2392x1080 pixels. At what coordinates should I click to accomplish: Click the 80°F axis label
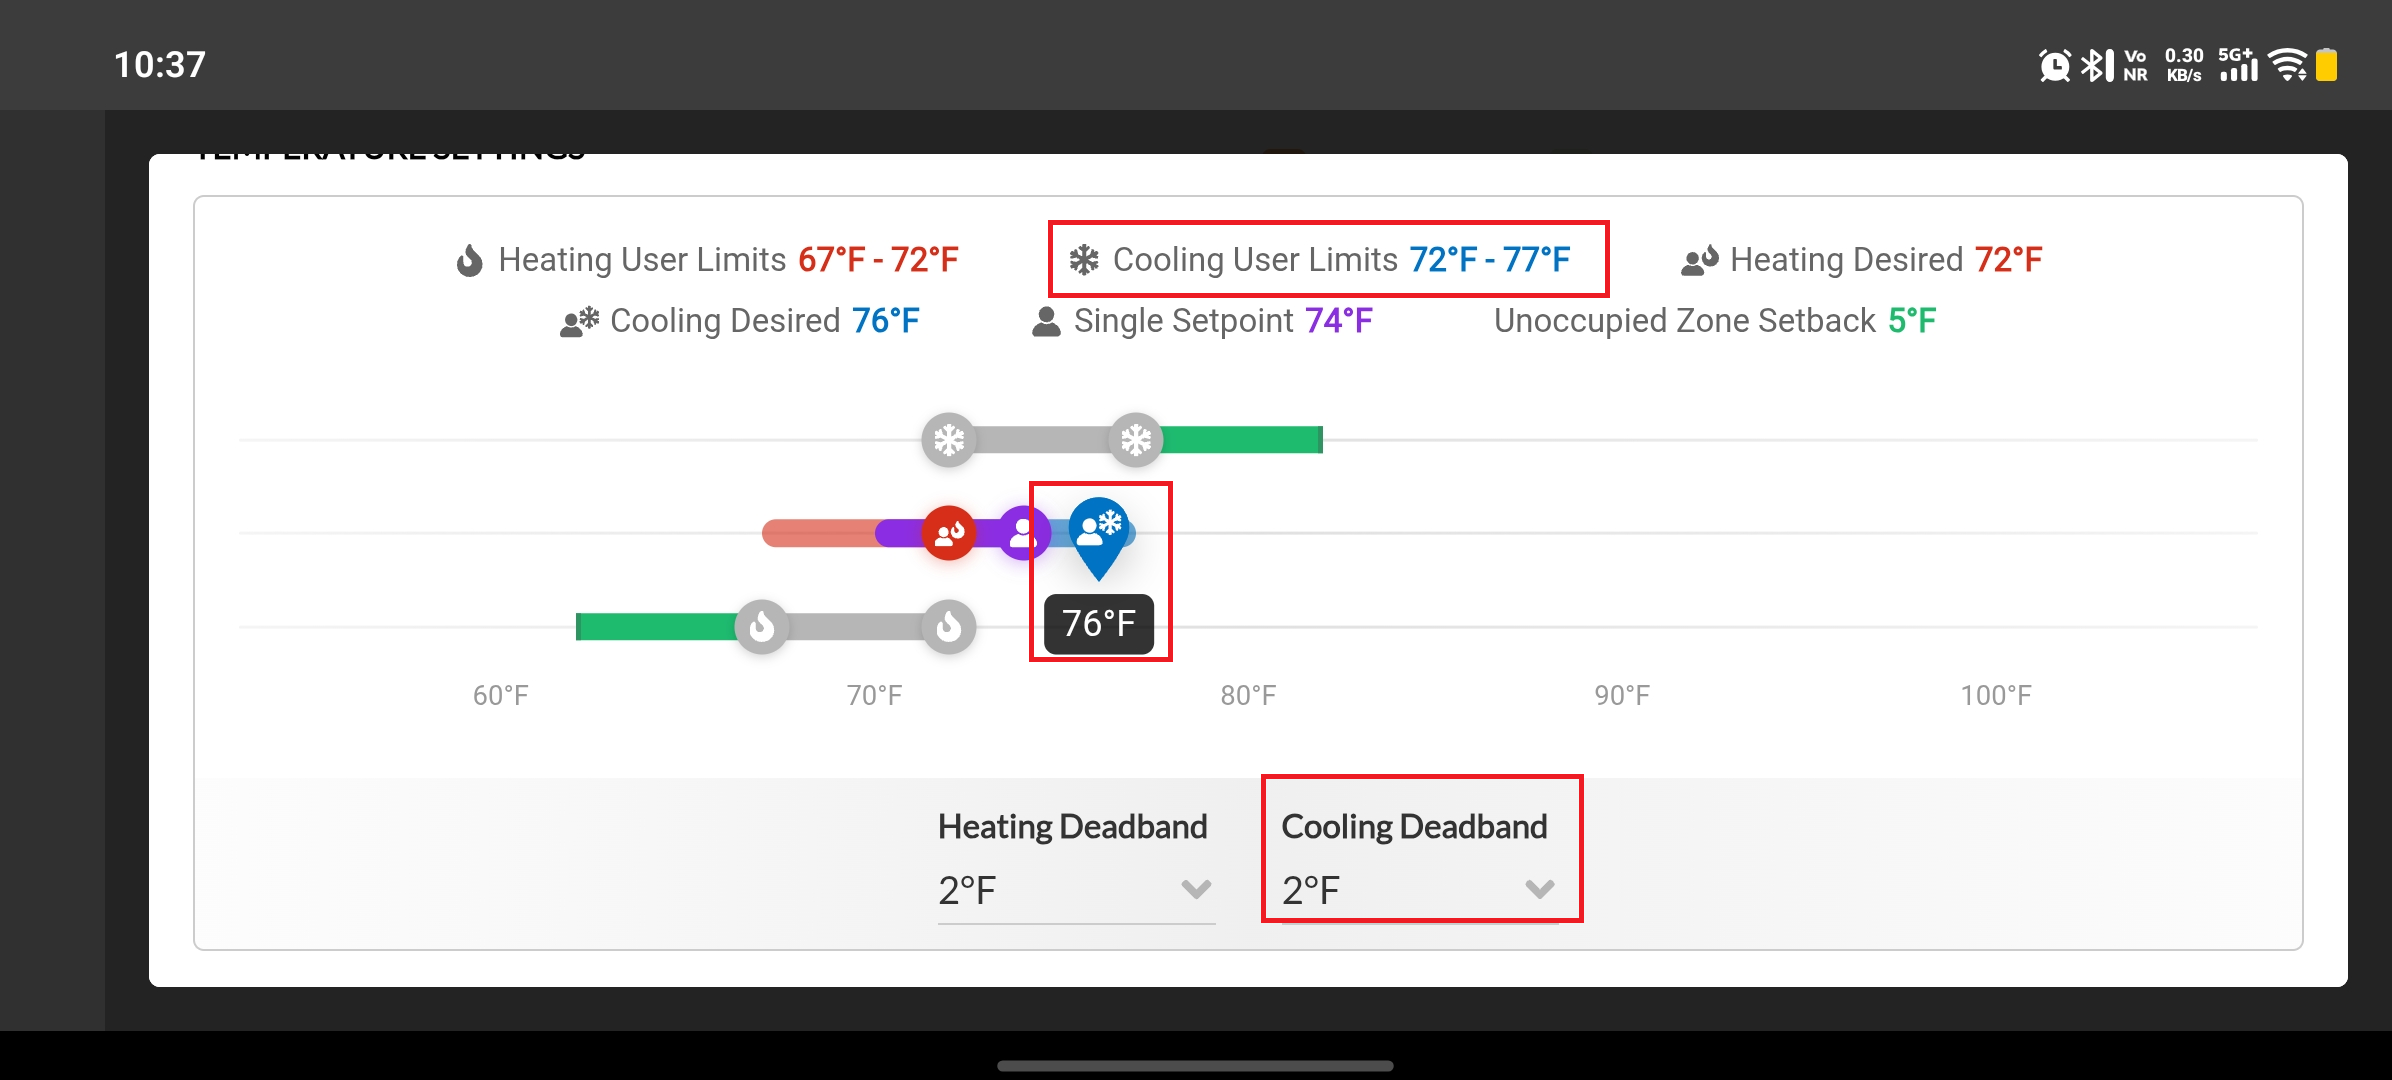click(x=1248, y=696)
